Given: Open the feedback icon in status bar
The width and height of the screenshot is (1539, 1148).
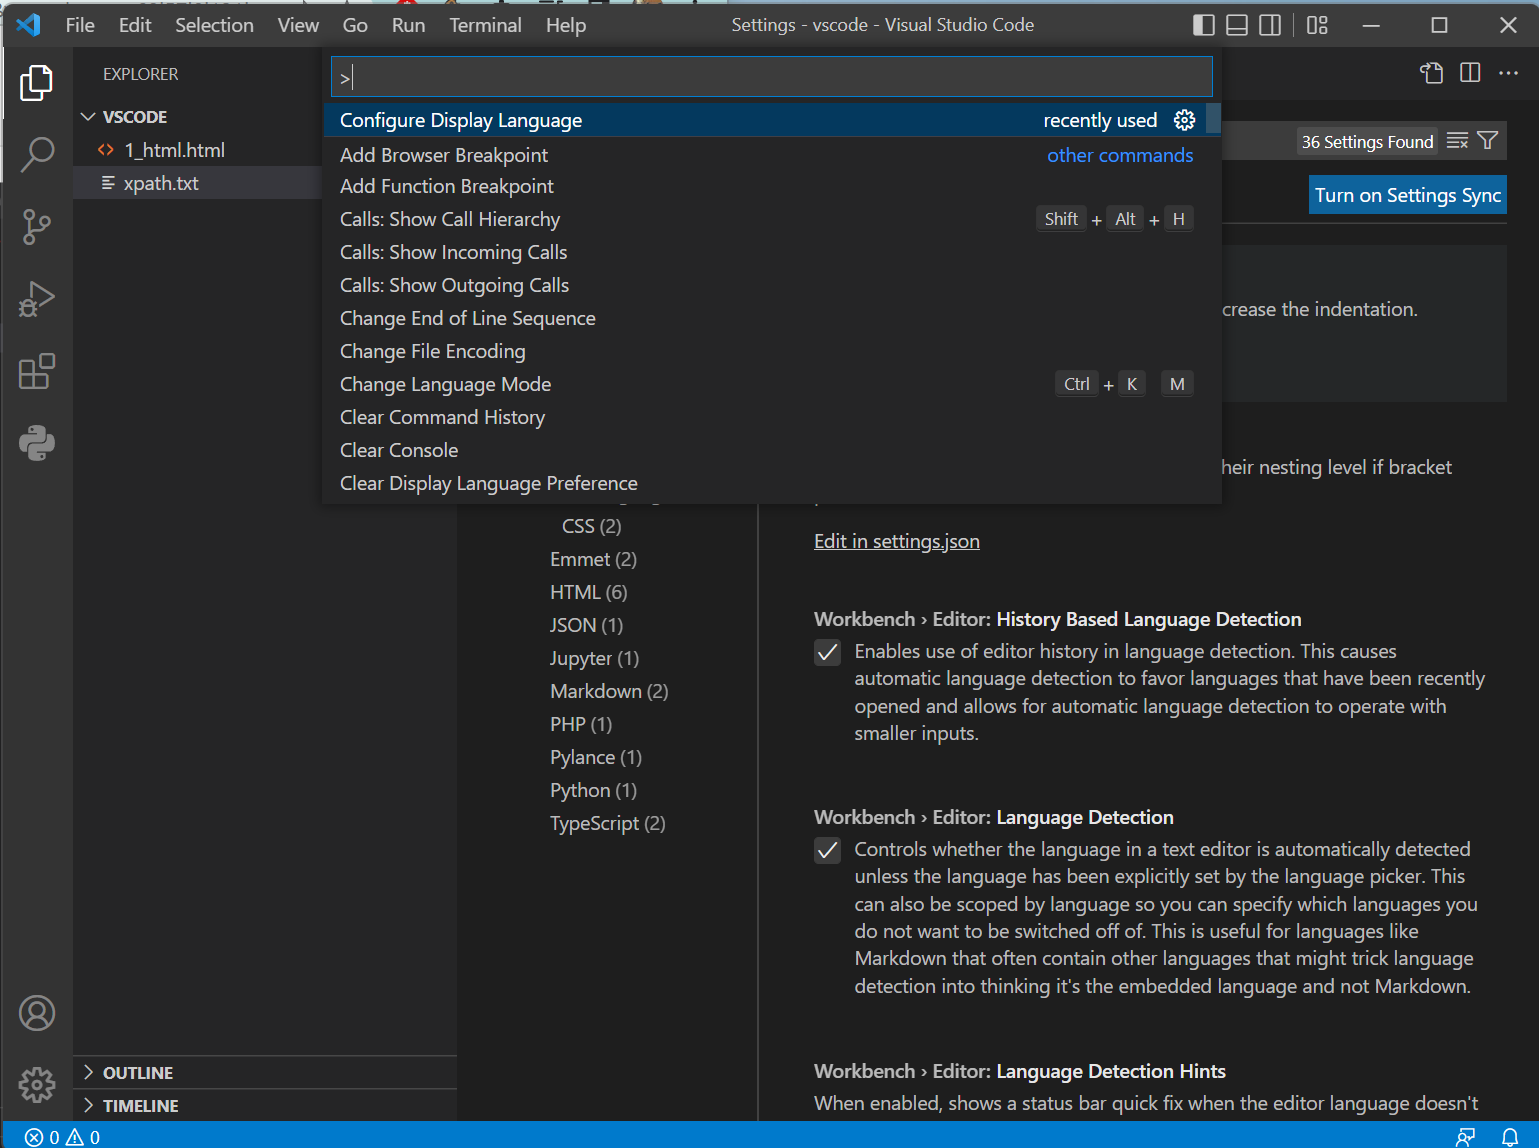Looking at the screenshot, I should pyautogui.click(x=1466, y=1137).
